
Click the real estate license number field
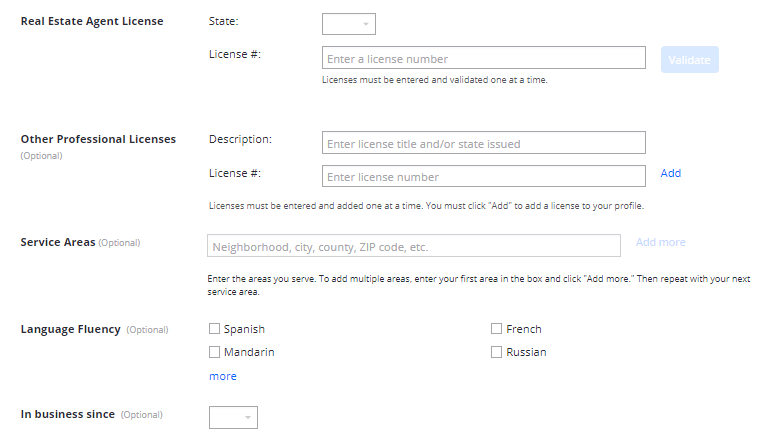point(484,58)
